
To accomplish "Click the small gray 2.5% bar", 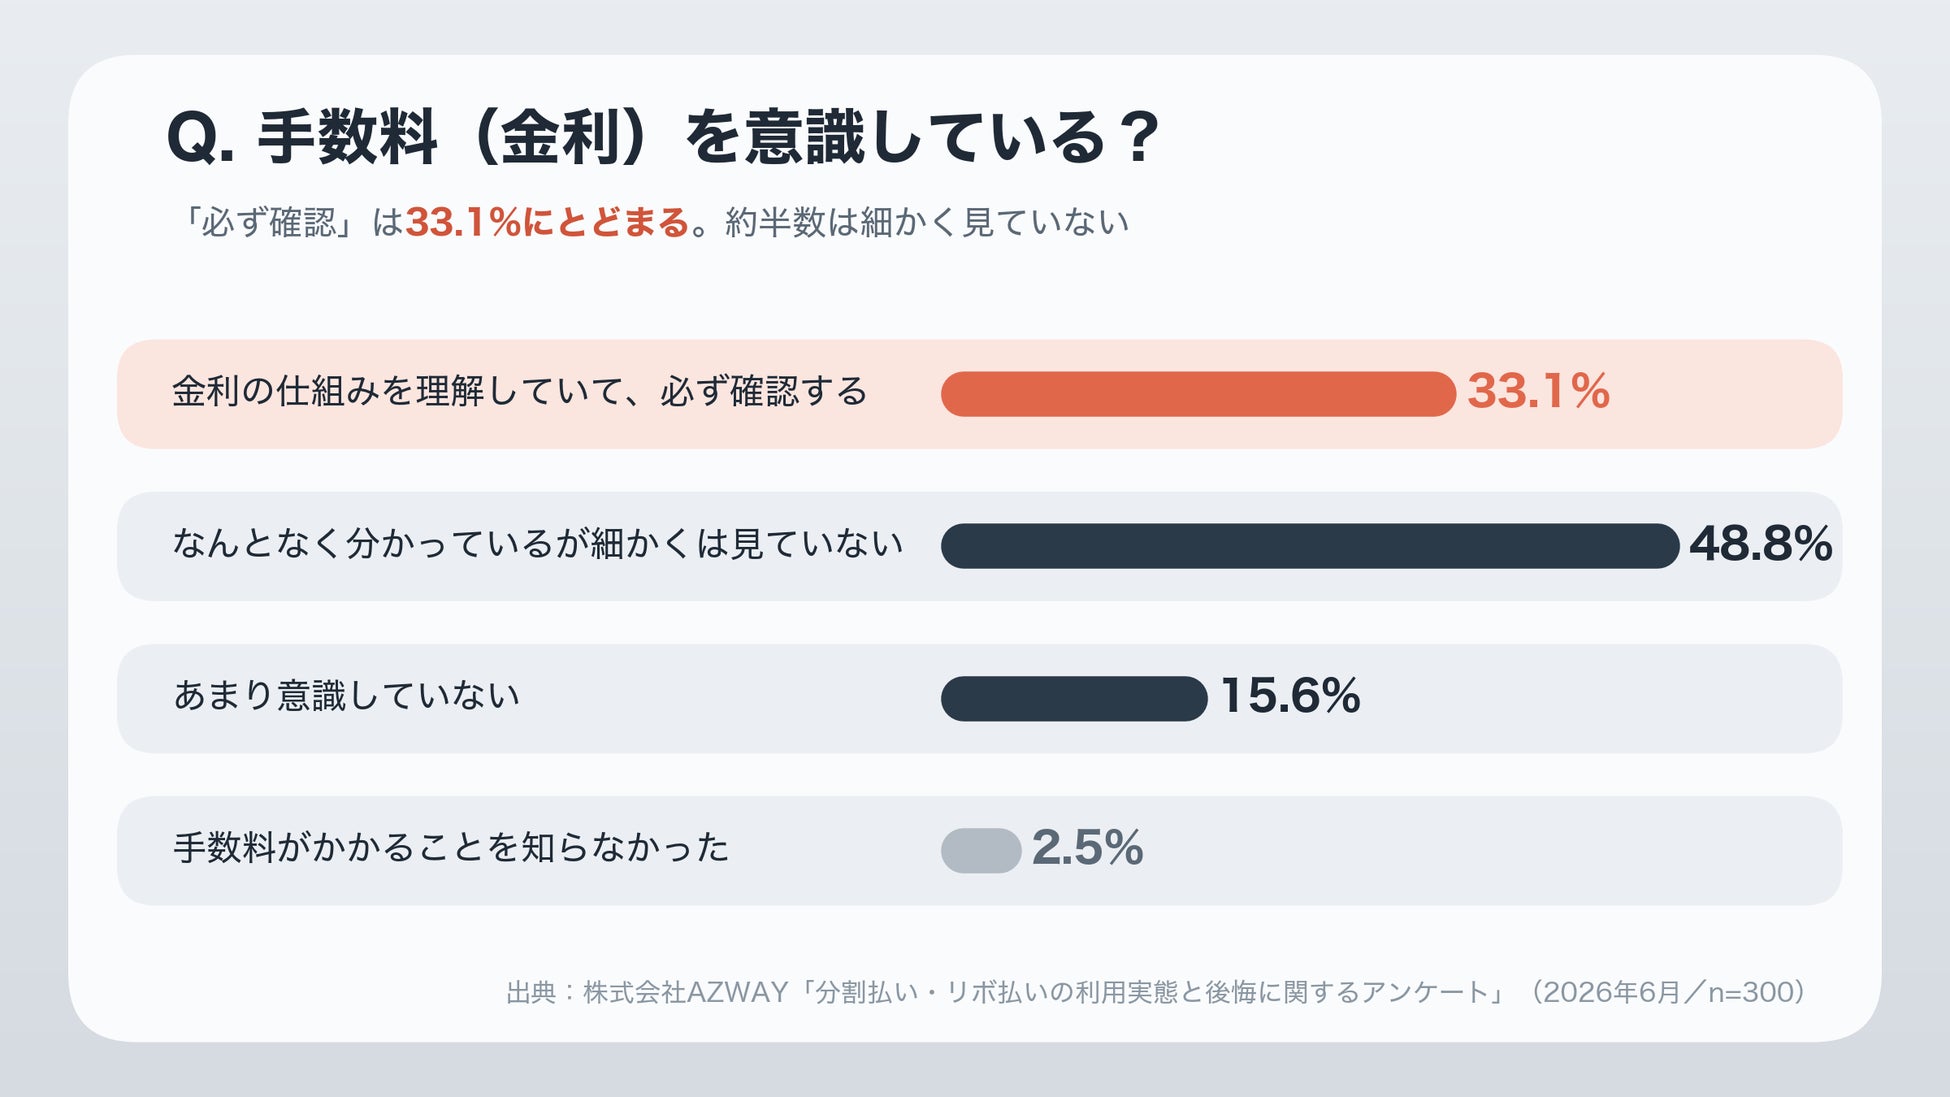I will 981,851.
